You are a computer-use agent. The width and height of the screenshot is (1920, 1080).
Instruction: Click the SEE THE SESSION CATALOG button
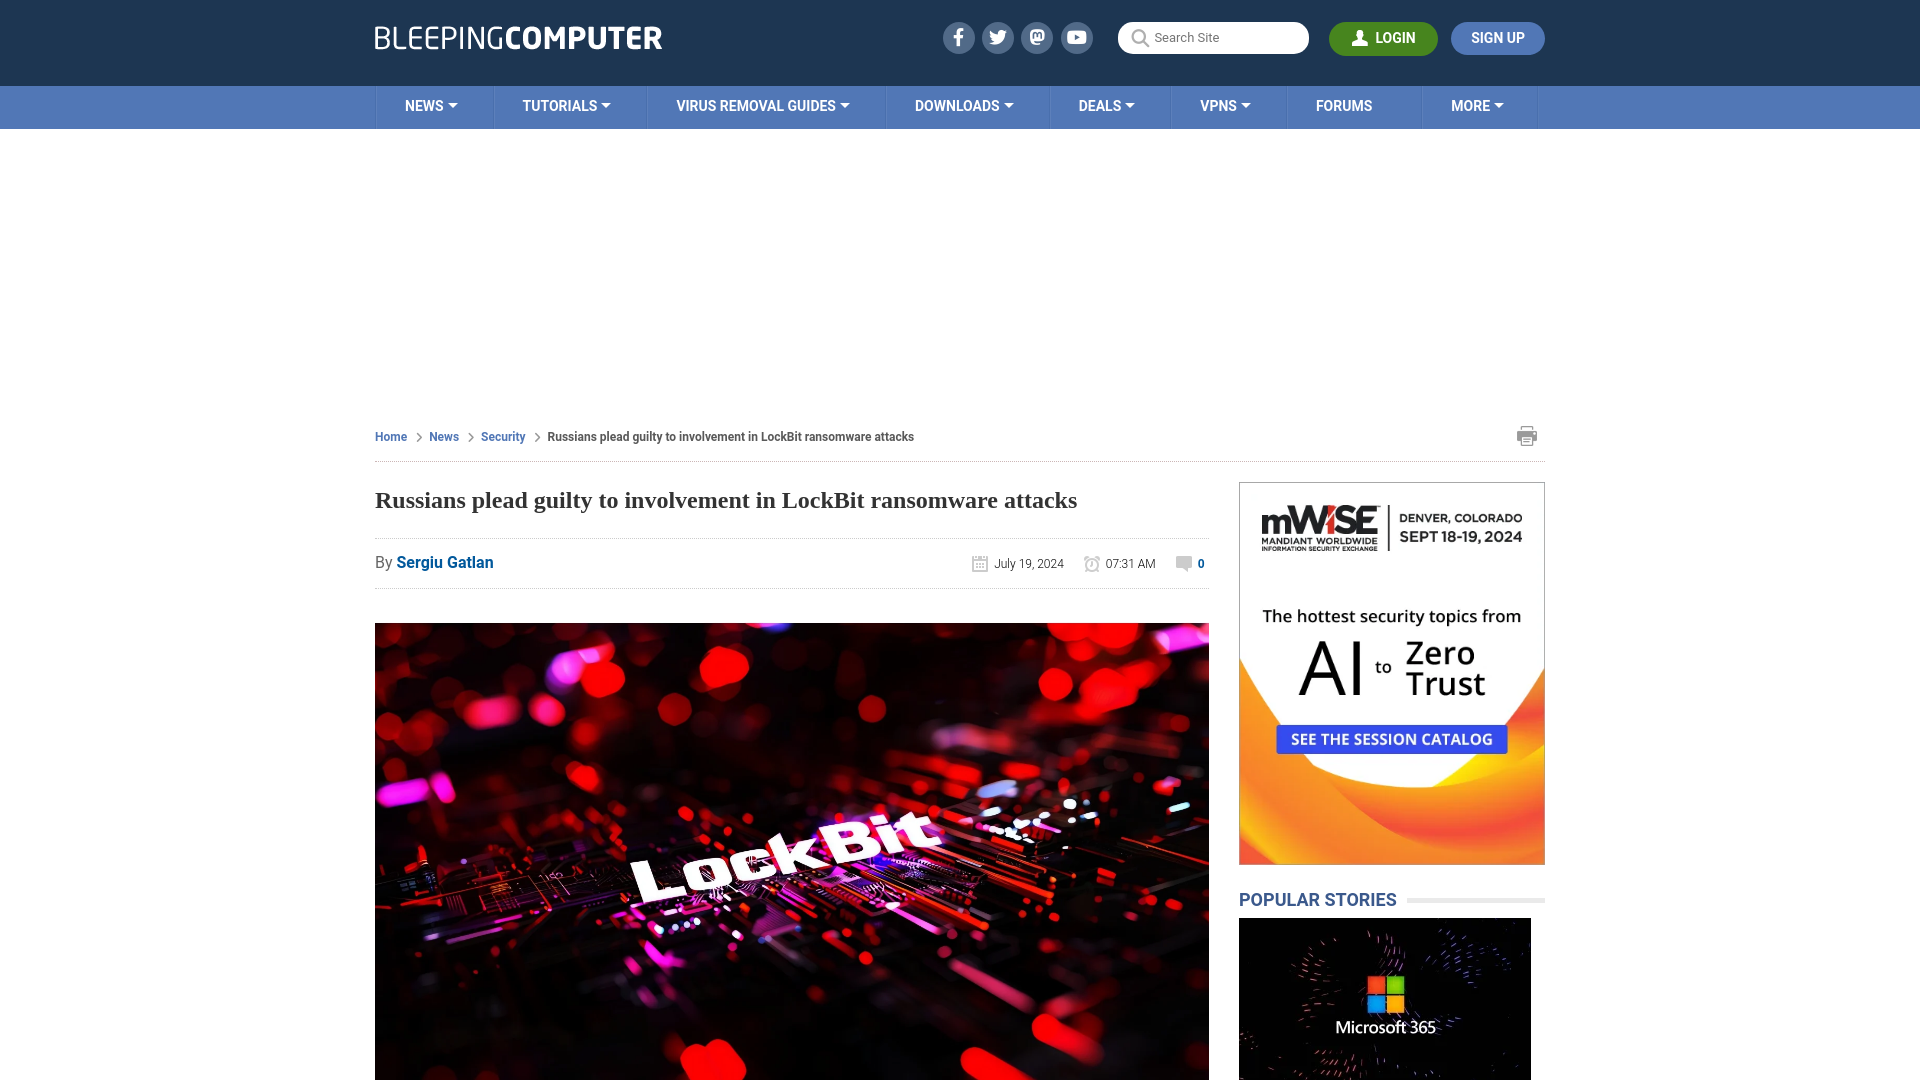tap(1391, 738)
